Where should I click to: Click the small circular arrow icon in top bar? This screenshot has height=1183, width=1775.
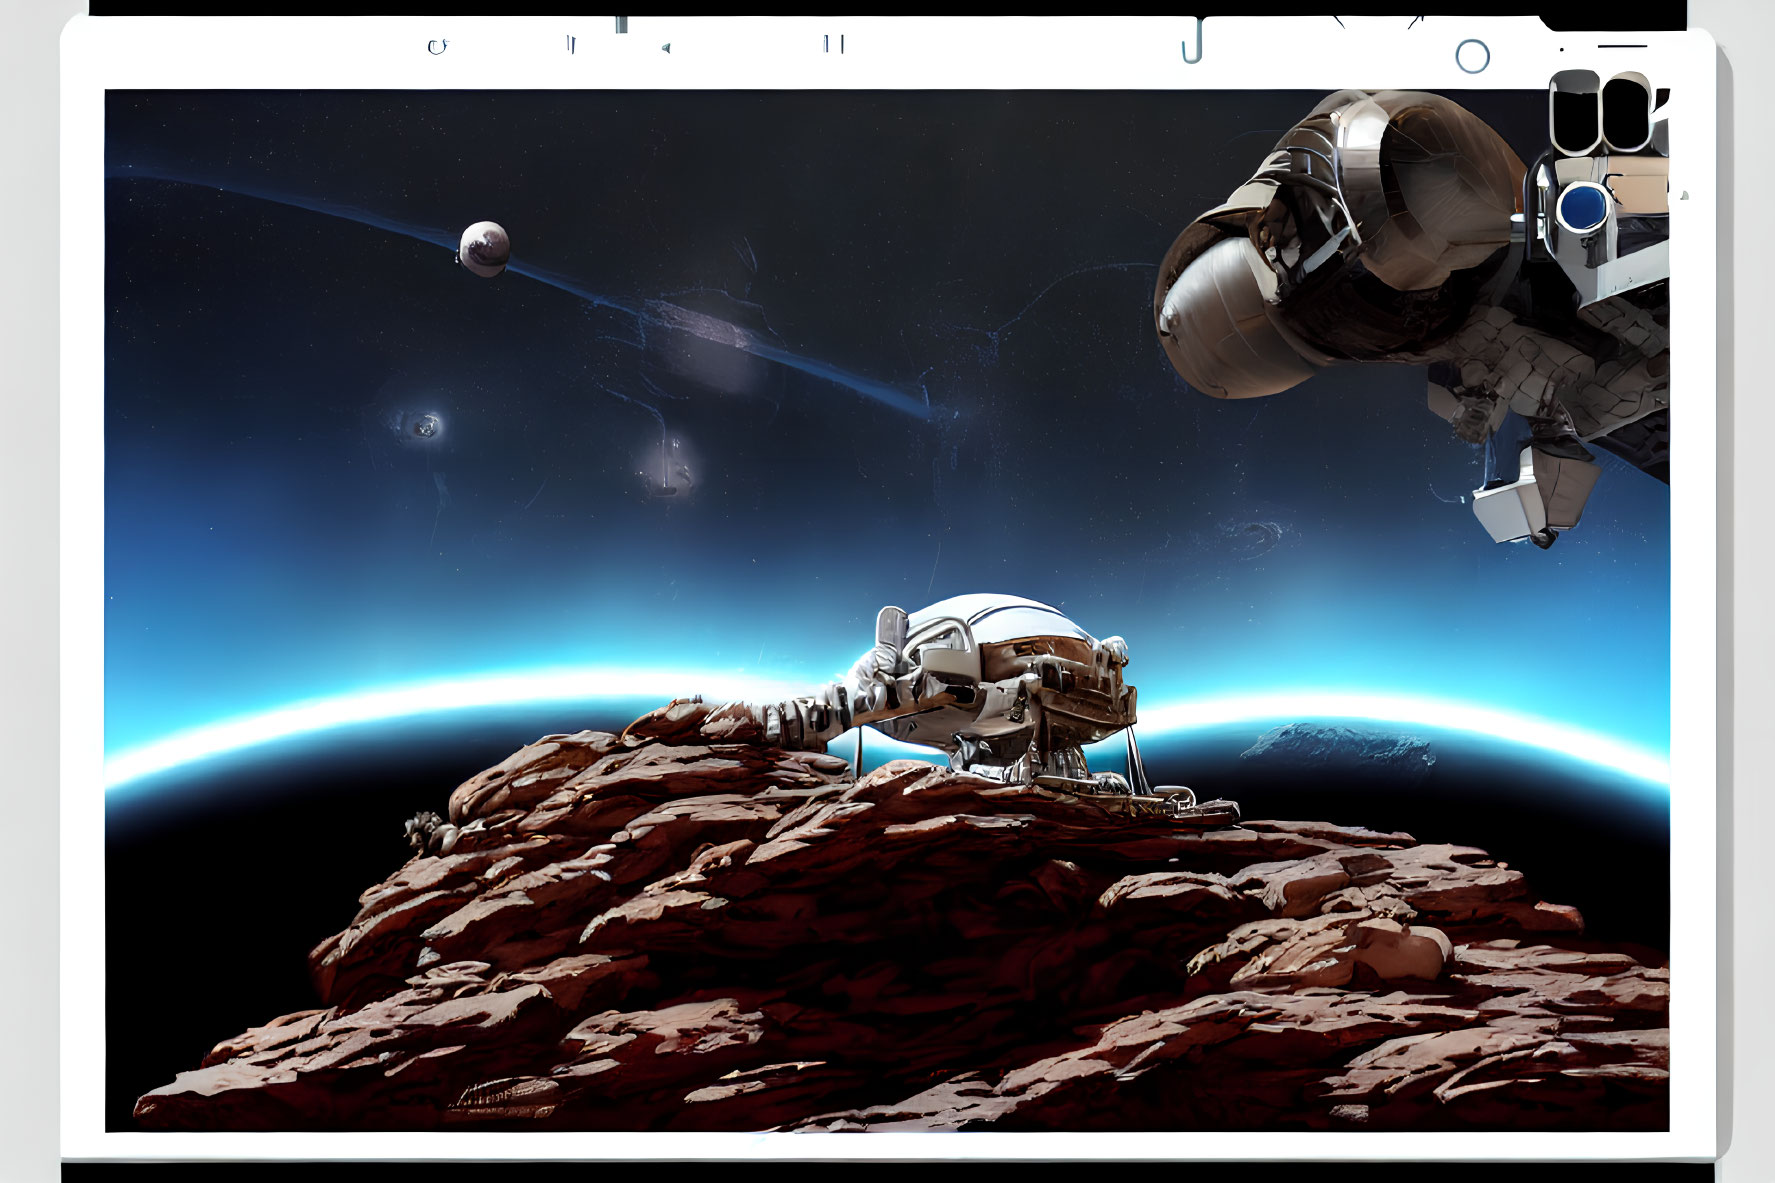[x=437, y=46]
